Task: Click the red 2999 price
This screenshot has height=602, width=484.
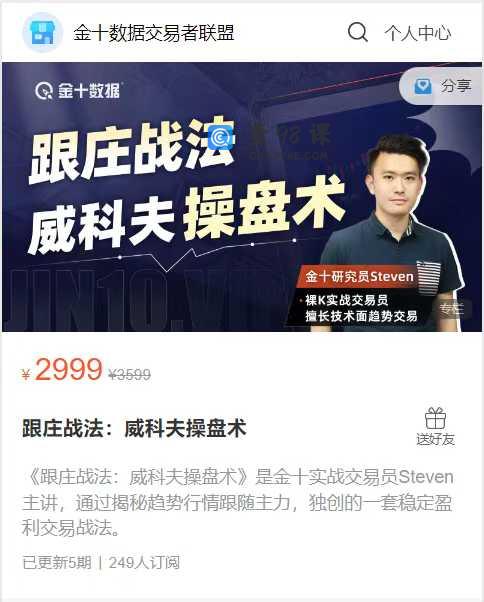Action: 68,370
